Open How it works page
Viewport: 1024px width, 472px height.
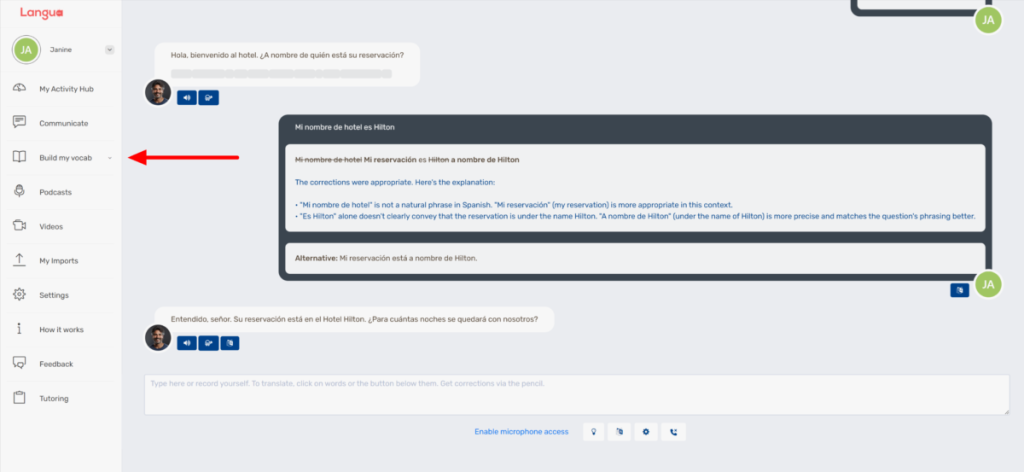click(61, 330)
